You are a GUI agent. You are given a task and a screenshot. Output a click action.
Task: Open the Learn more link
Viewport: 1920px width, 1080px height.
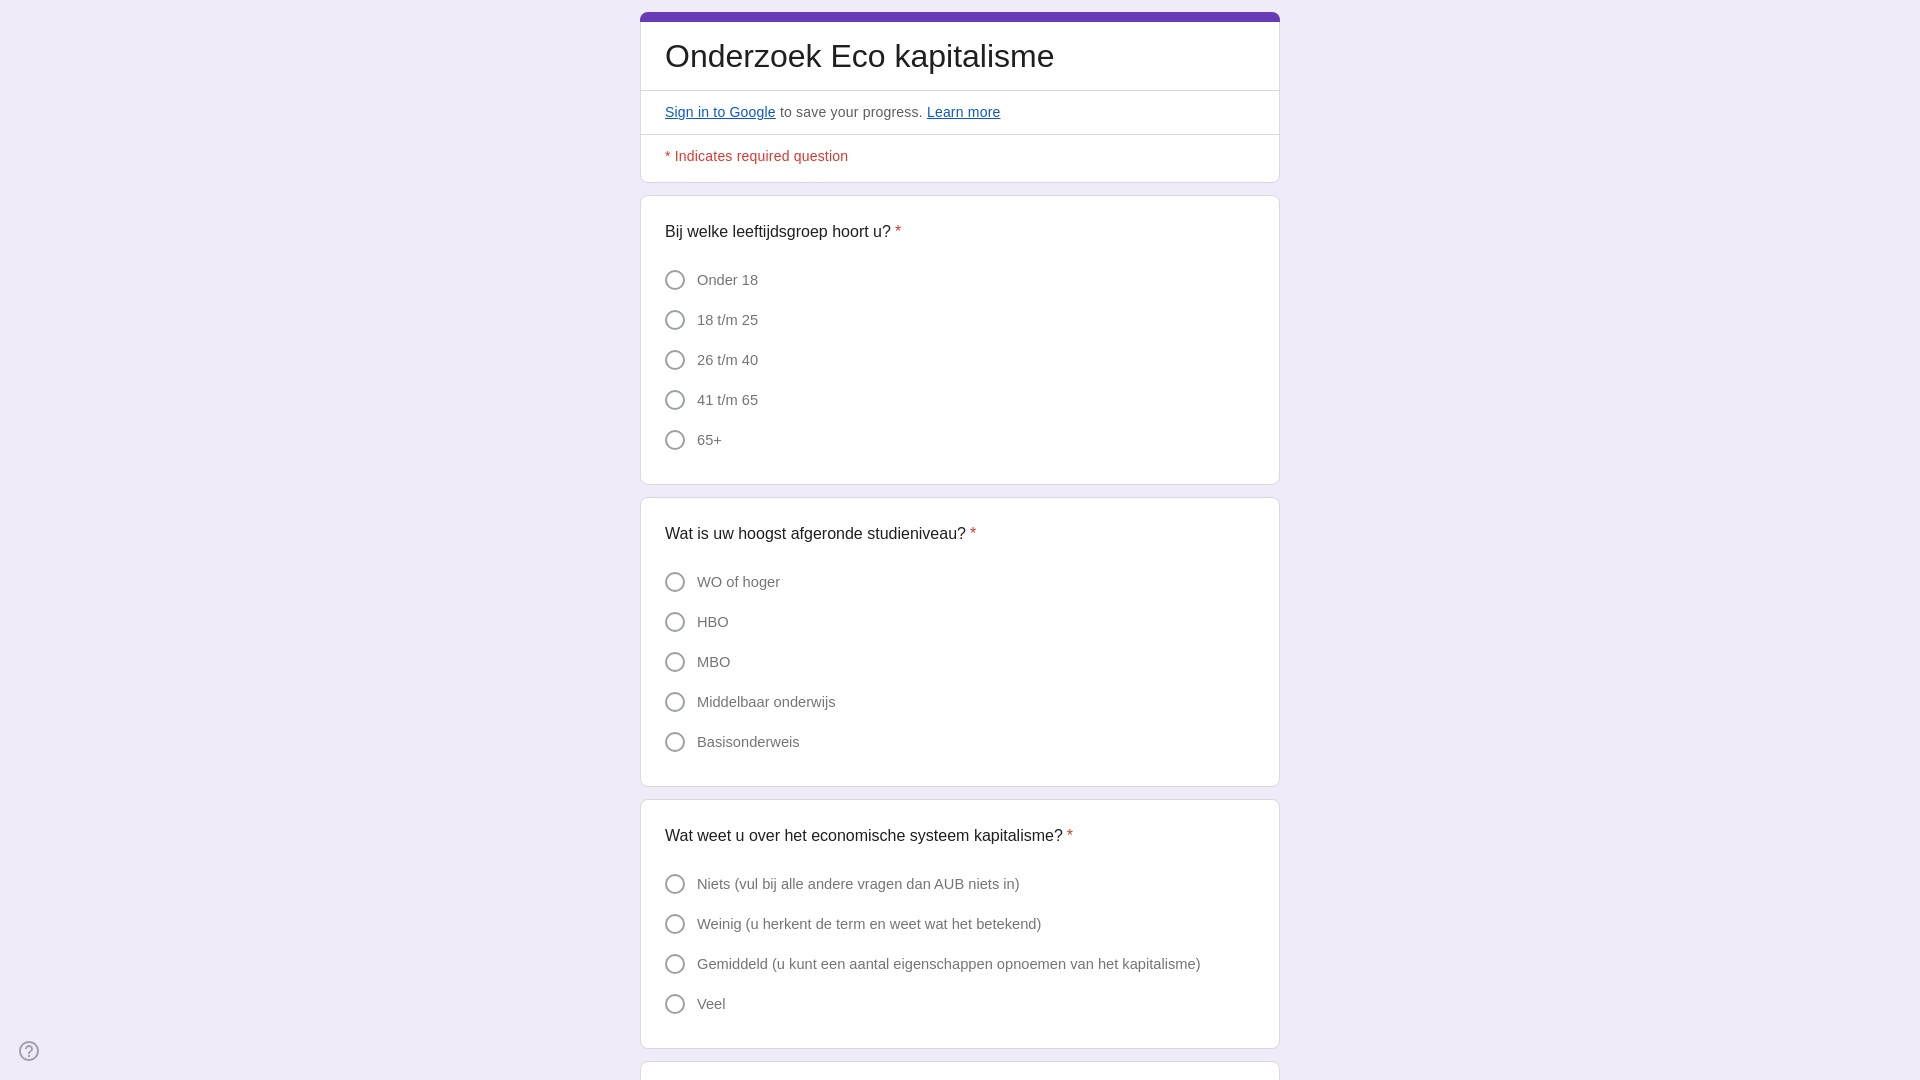[963, 112]
